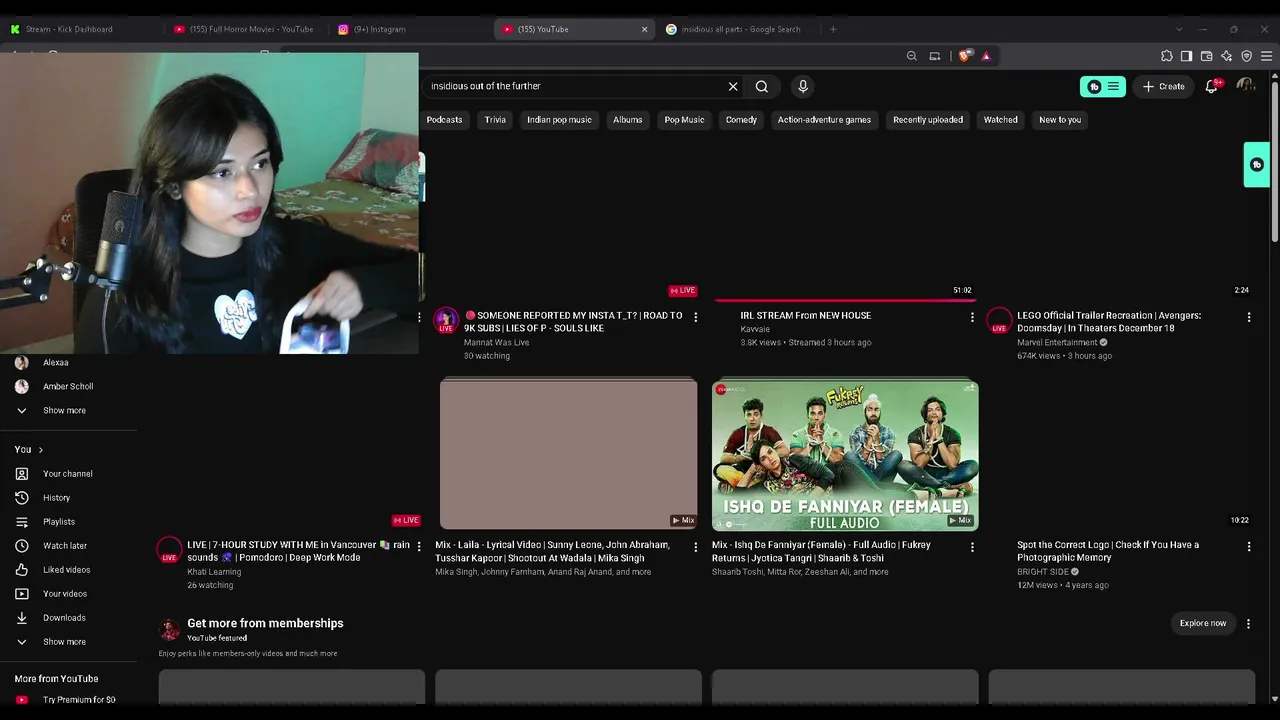
Task: Switch to Full Horror Movies - YouTube tab
Action: pyautogui.click(x=246, y=29)
